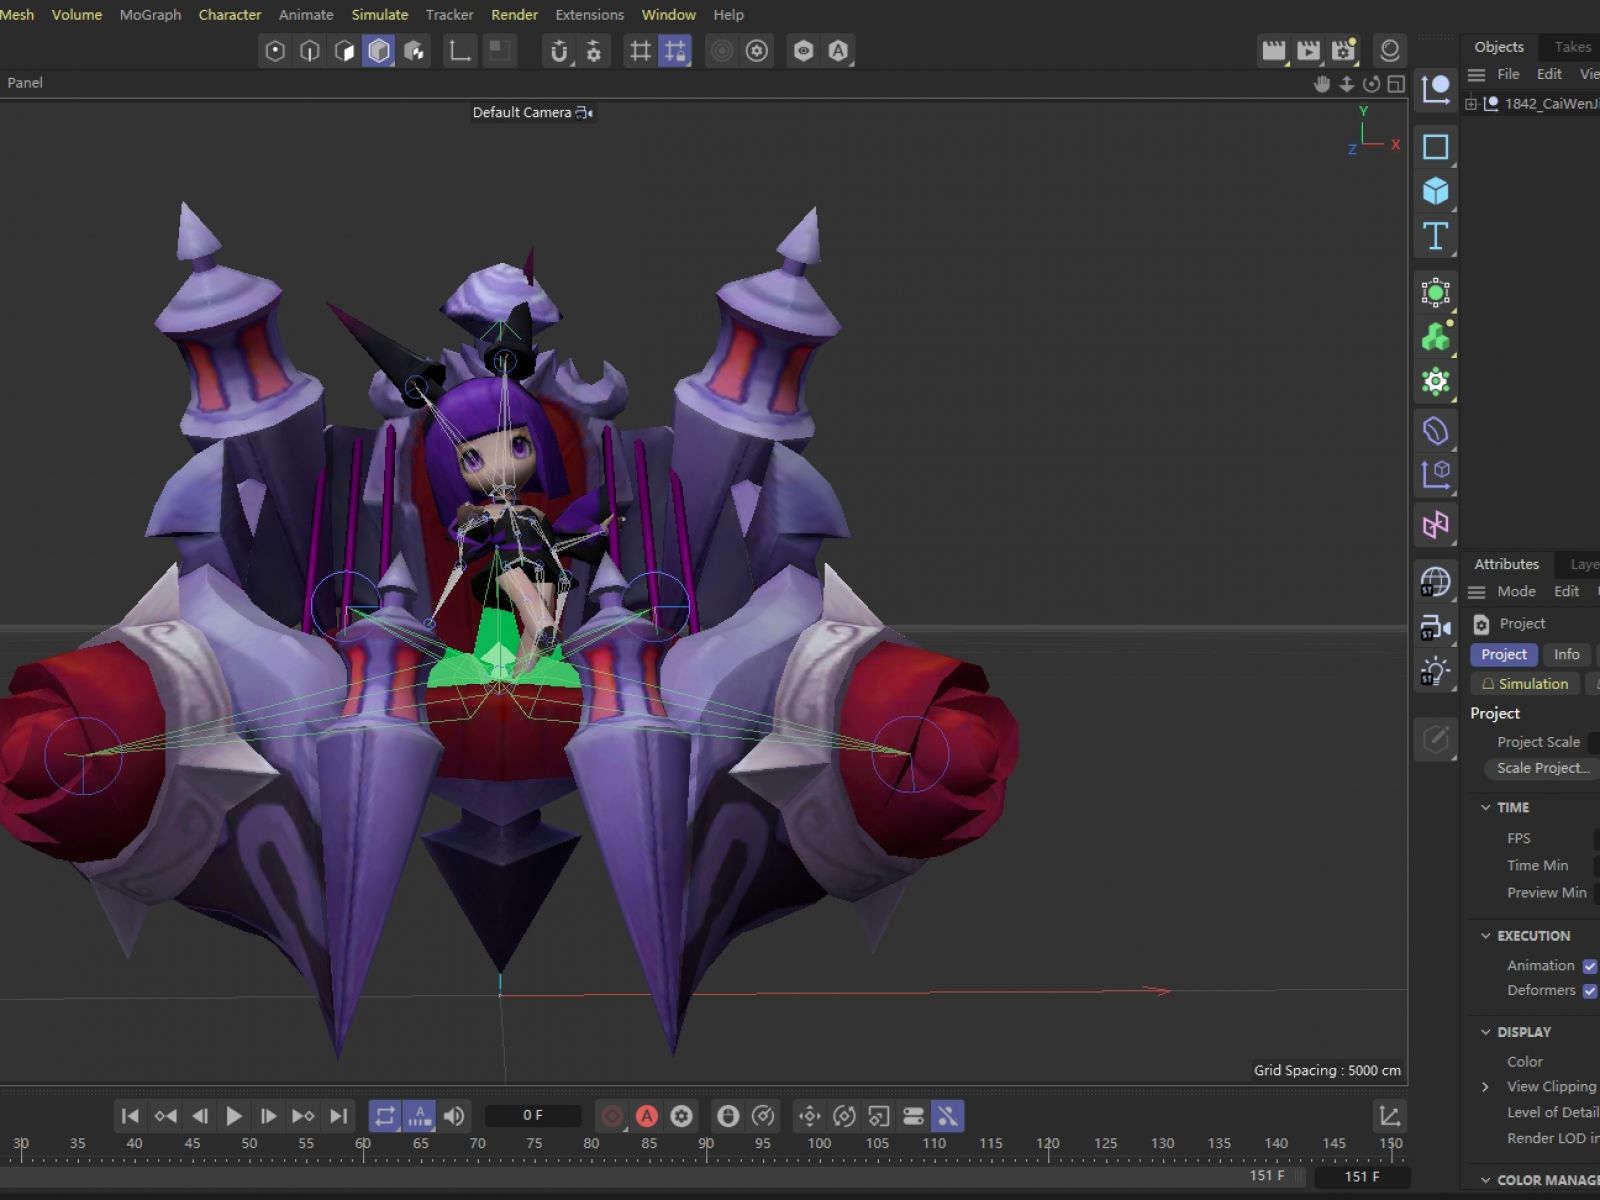Select the Edges mode icon
Viewport: 1600px width, 1200px height.
click(310, 51)
